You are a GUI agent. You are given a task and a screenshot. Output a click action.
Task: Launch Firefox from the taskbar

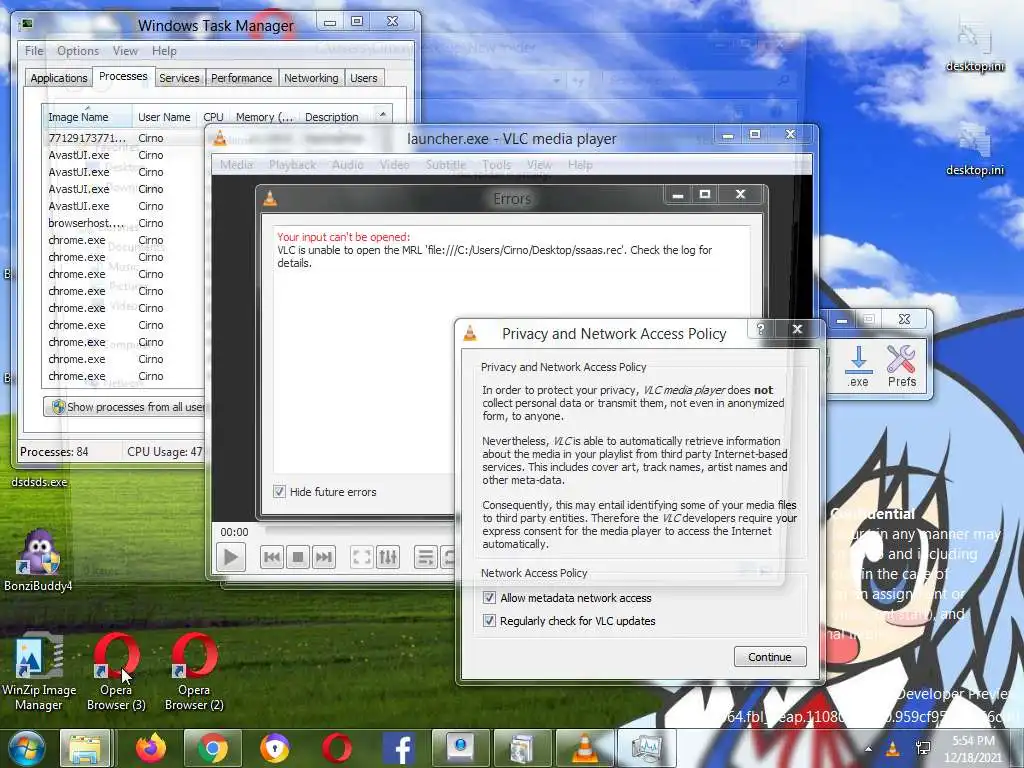pos(151,748)
